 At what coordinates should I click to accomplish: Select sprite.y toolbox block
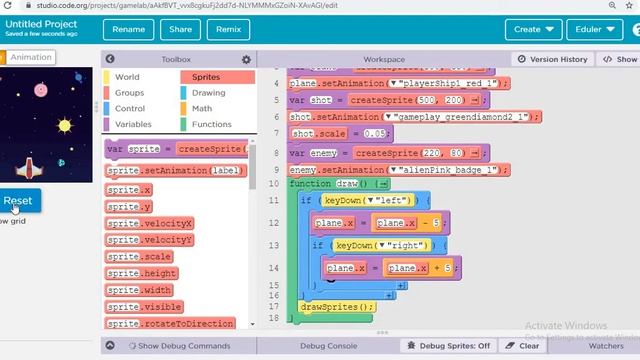point(129,207)
